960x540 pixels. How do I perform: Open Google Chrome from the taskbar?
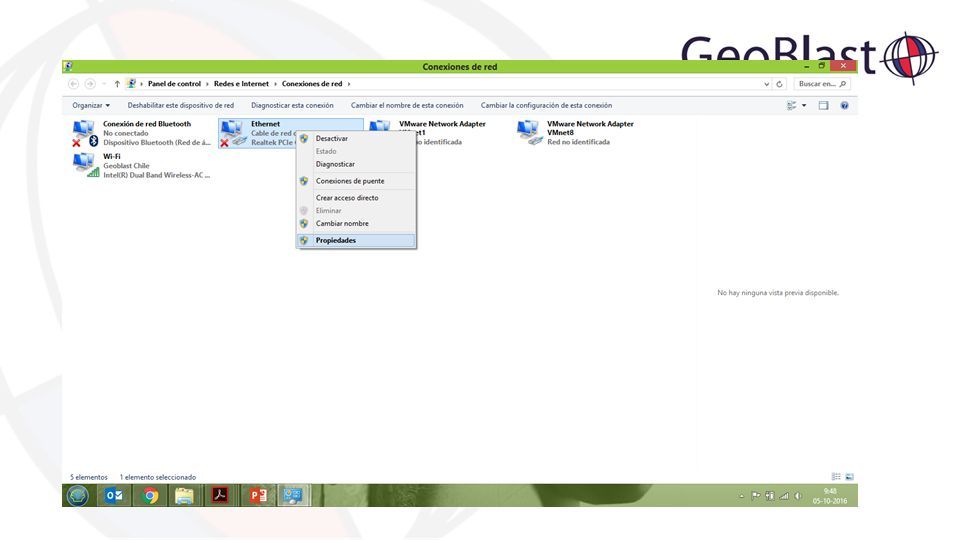pyautogui.click(x=150, y=495)
